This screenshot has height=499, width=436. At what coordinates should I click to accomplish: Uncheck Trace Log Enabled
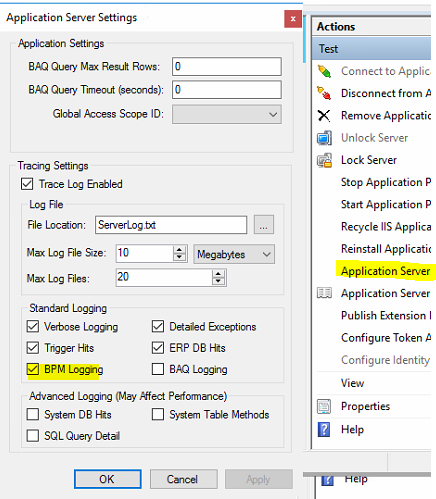coord(27,184)
